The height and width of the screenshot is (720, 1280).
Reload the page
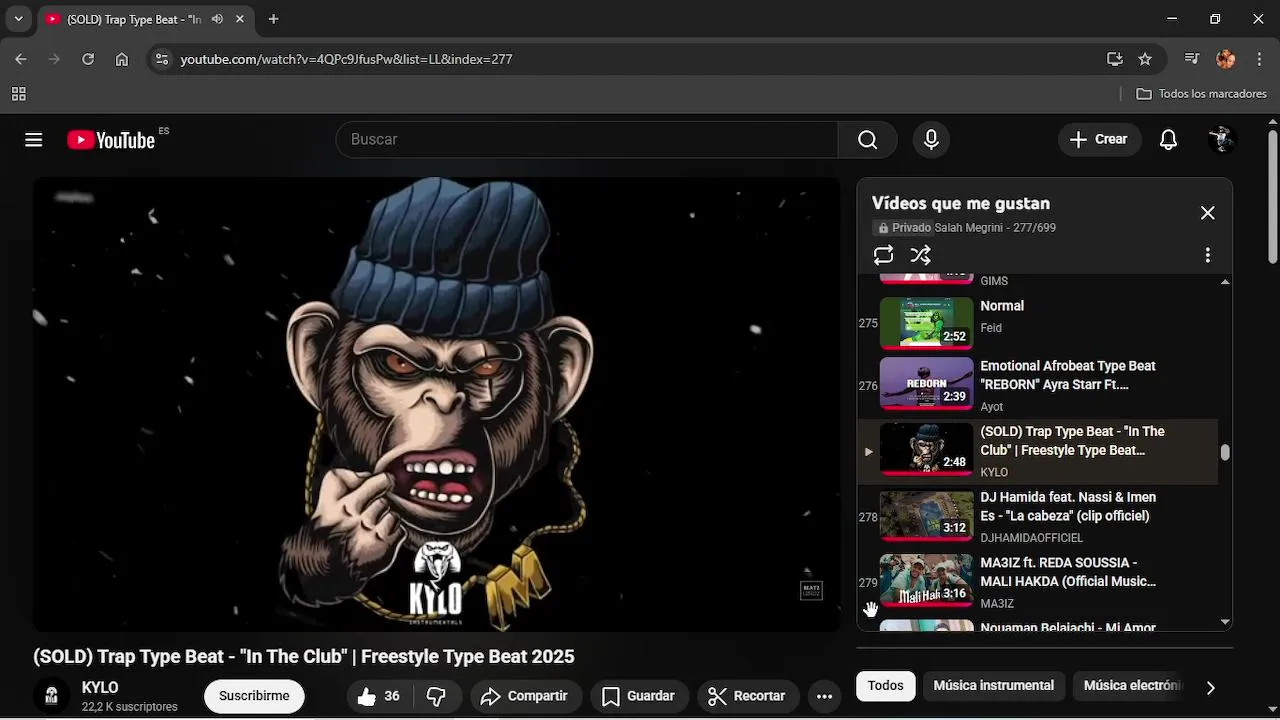coord(88,59)
